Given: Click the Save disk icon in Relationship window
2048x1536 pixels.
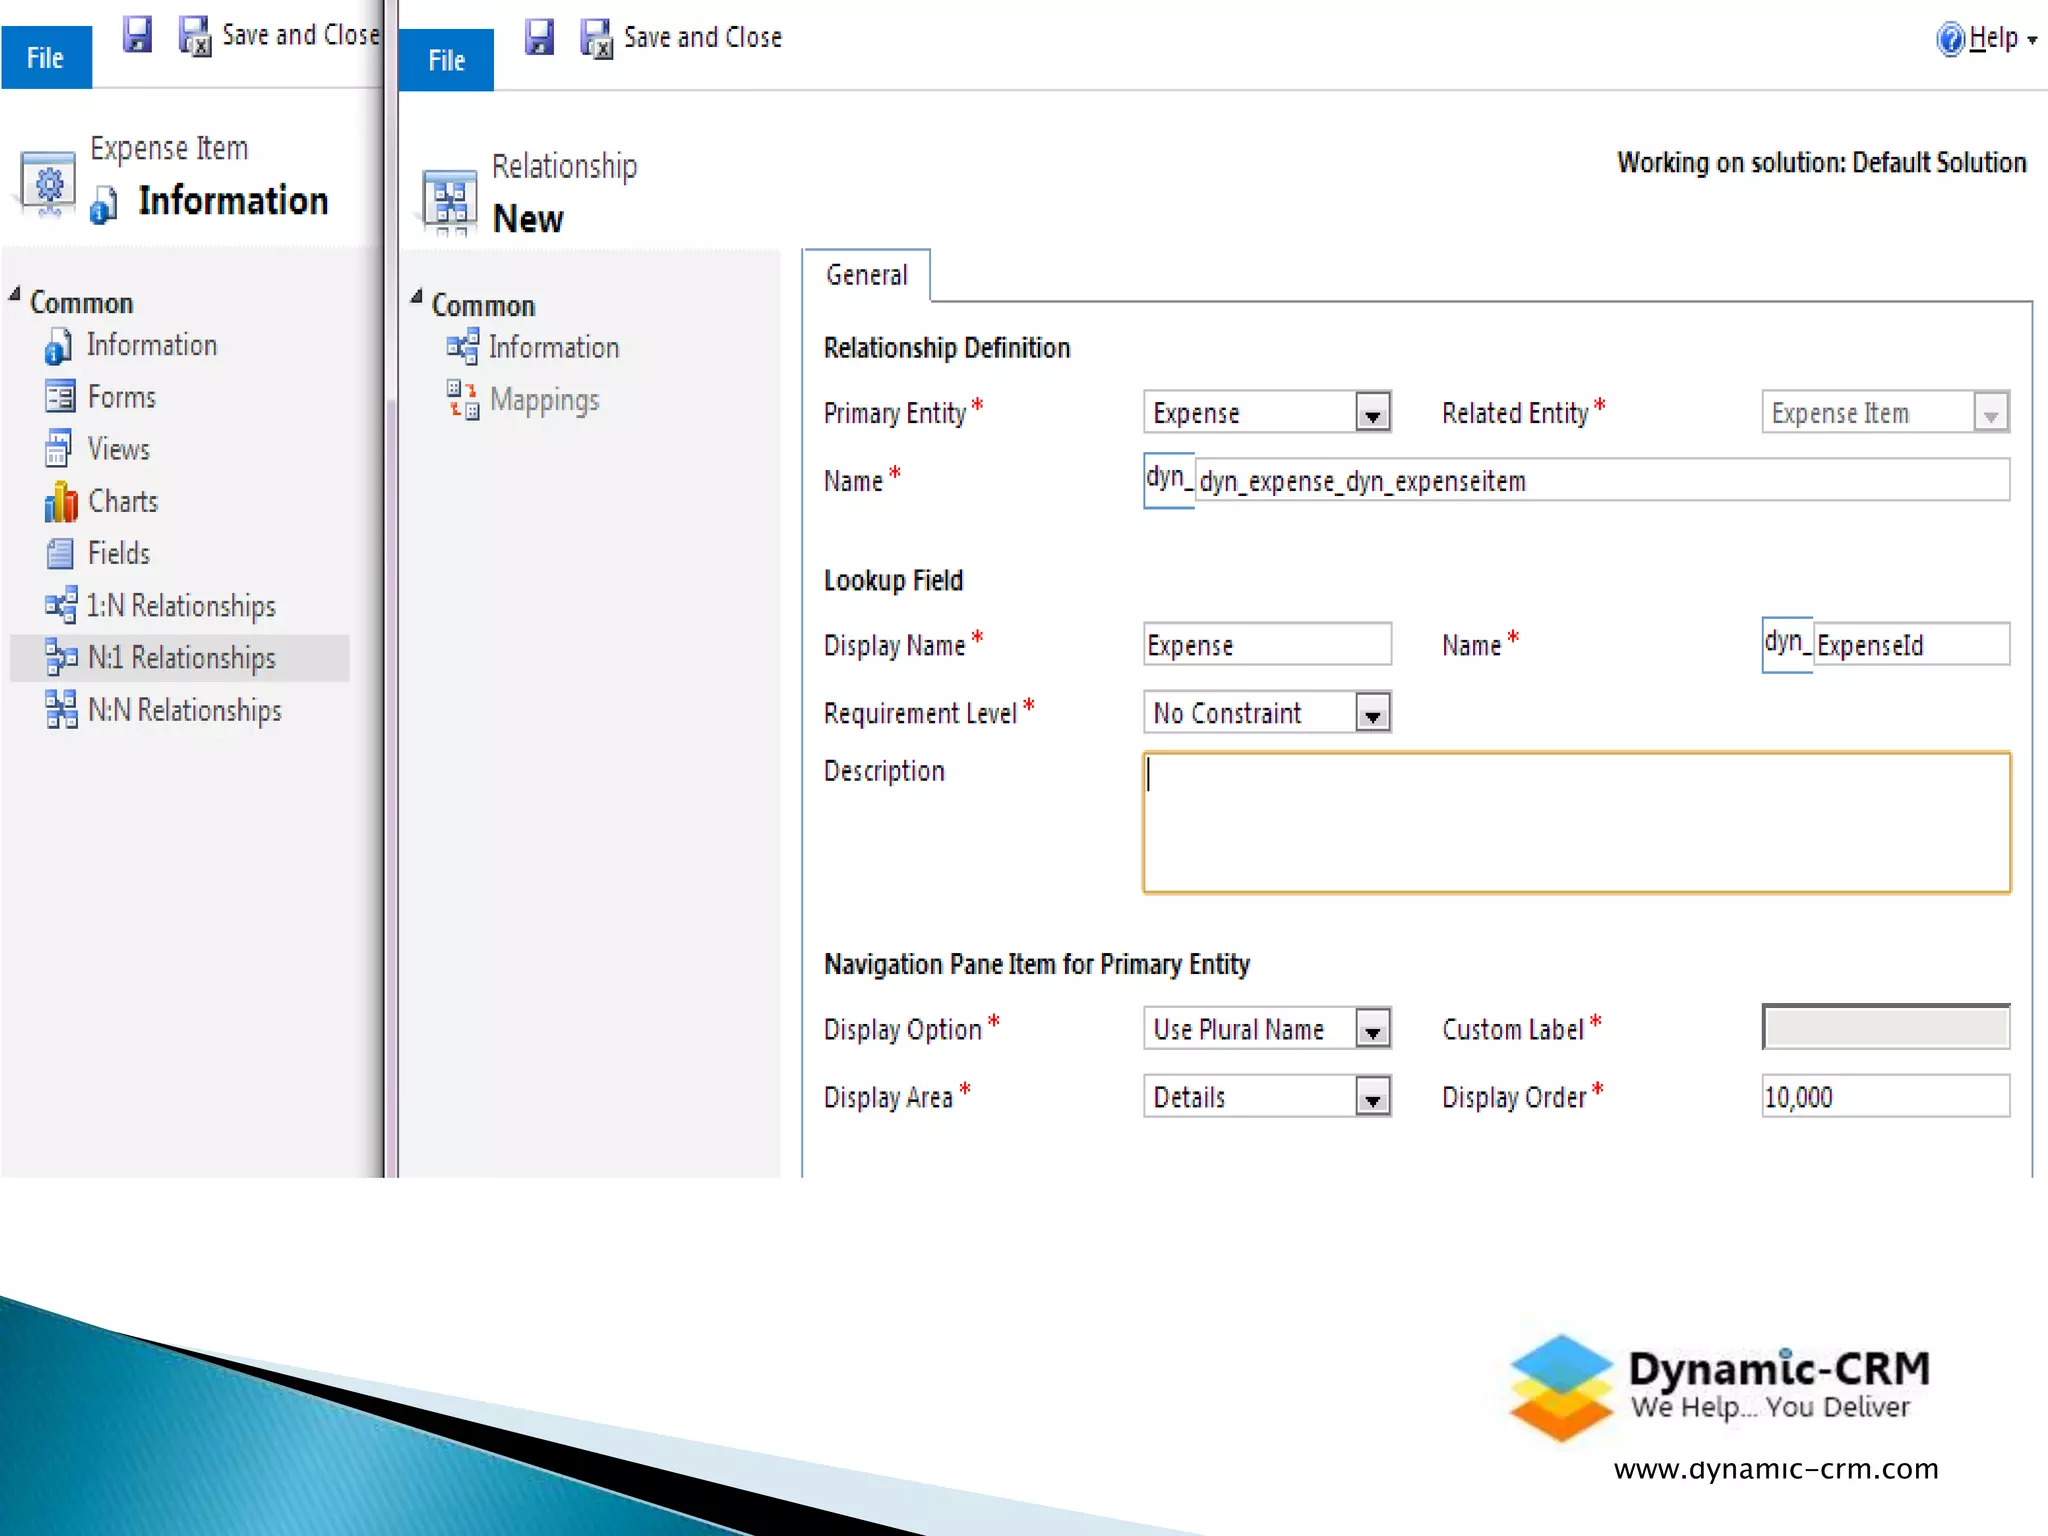Looking at the screenshot, I should pyautogui.click(x=539, y=37).
